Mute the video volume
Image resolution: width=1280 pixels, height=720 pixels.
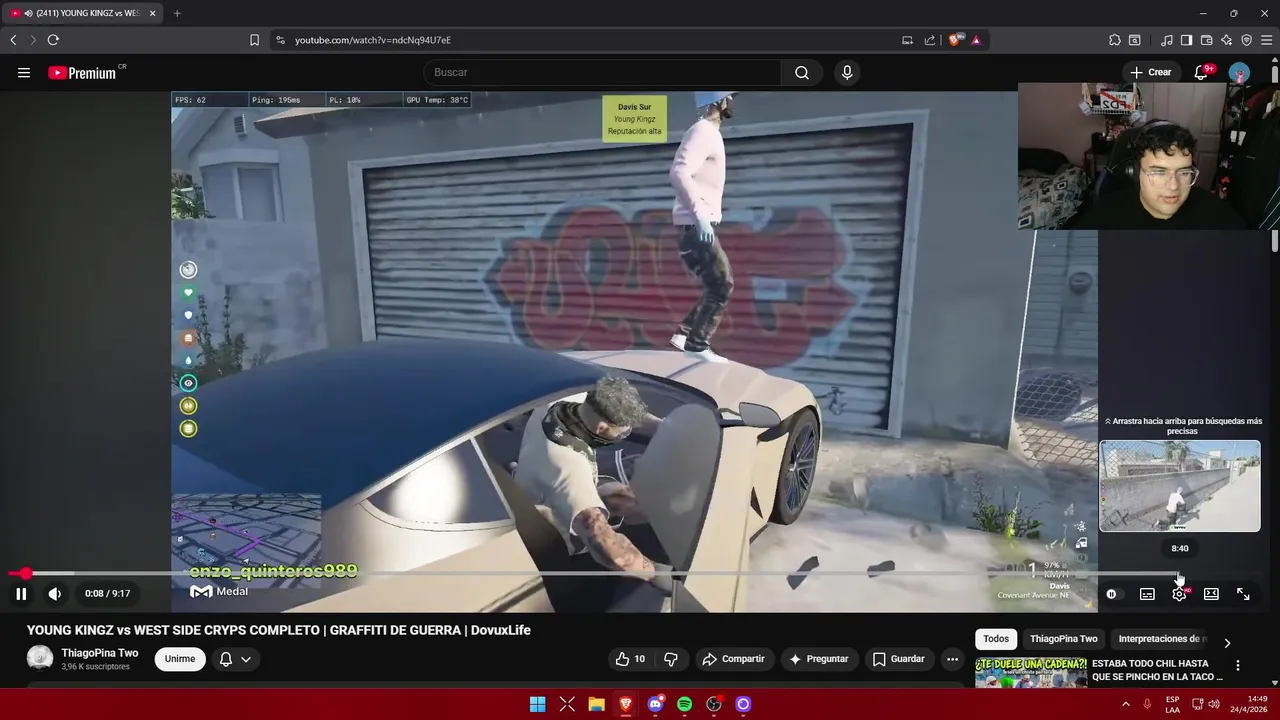point(55,594)
